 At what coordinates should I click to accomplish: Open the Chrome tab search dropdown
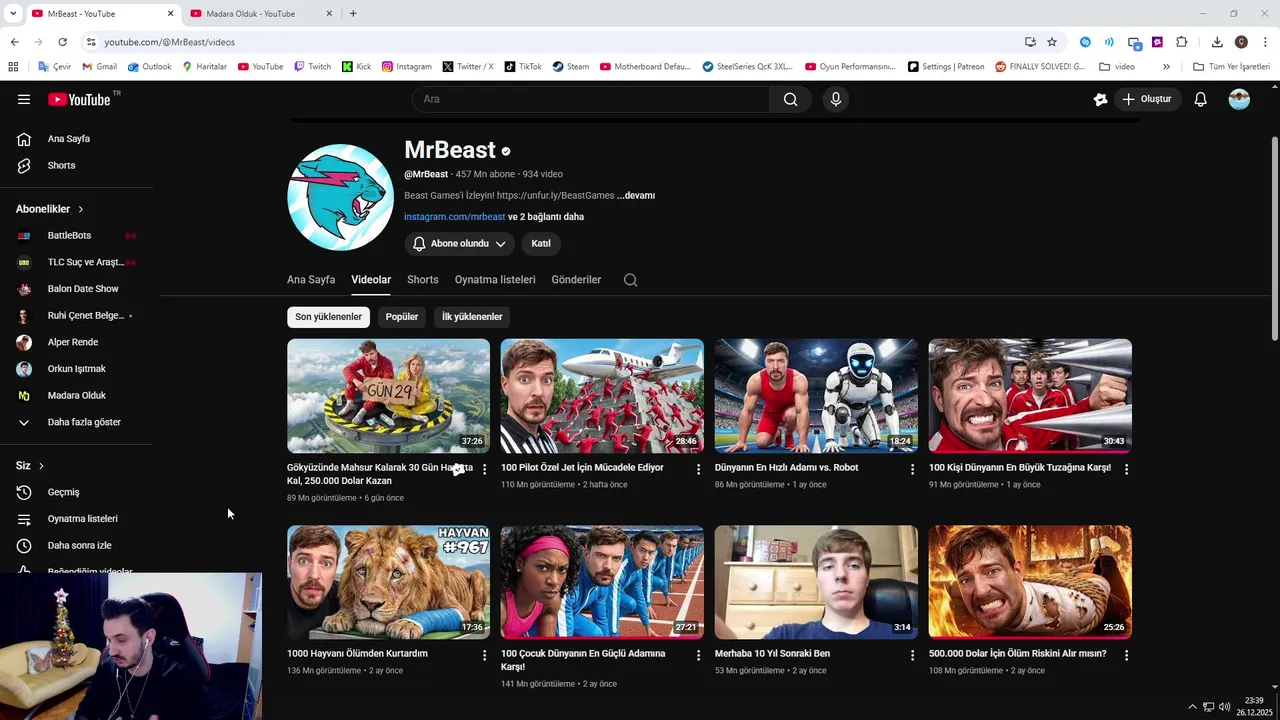pos(13,13)
